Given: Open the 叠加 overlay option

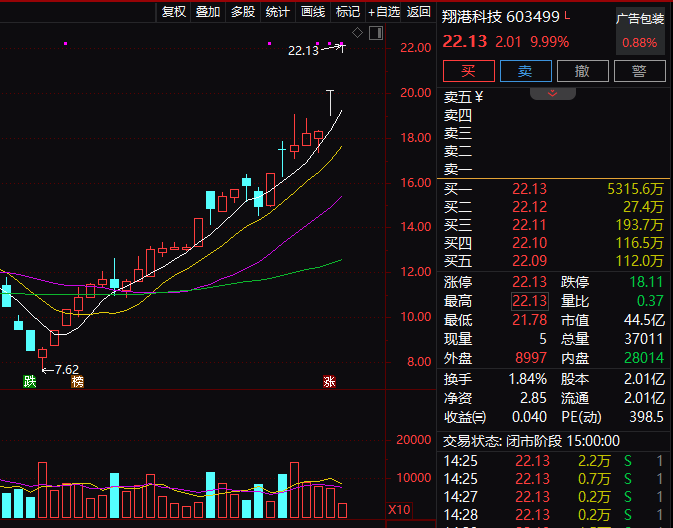Looking at the screenshot, I should click(x=208, y=12).
